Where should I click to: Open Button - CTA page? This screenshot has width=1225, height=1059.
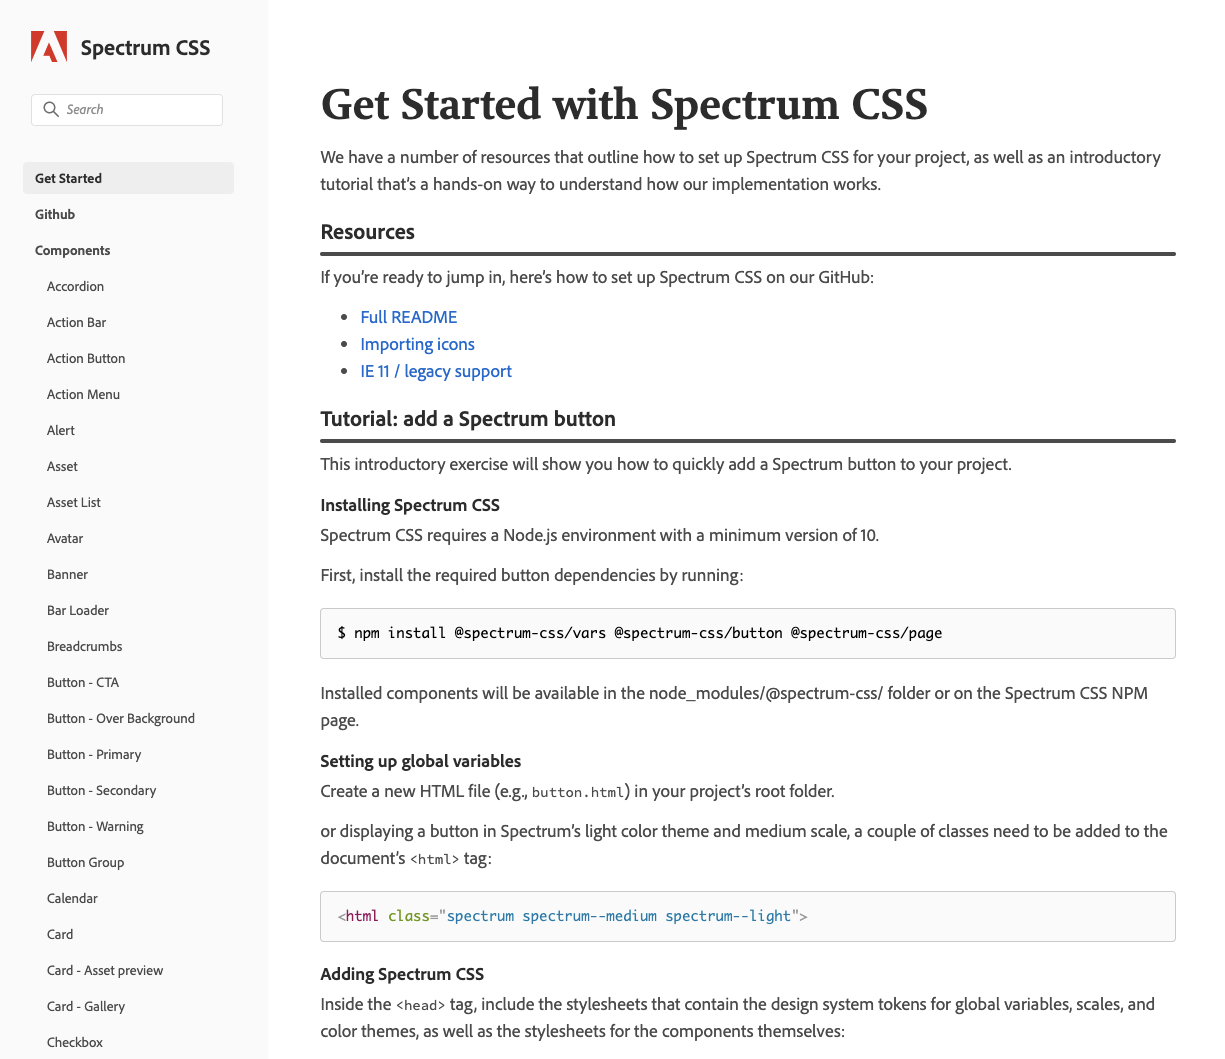click(83, 682)
